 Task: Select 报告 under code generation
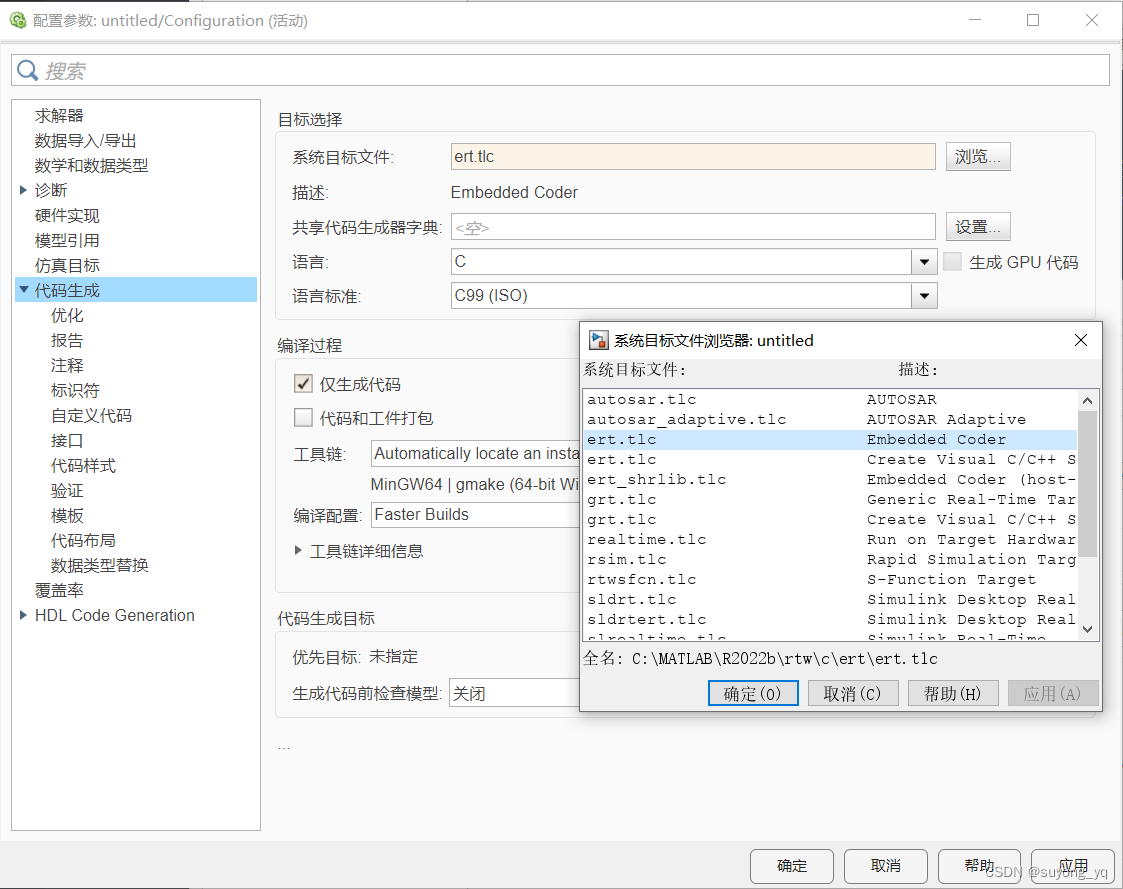tap(67, 340)
